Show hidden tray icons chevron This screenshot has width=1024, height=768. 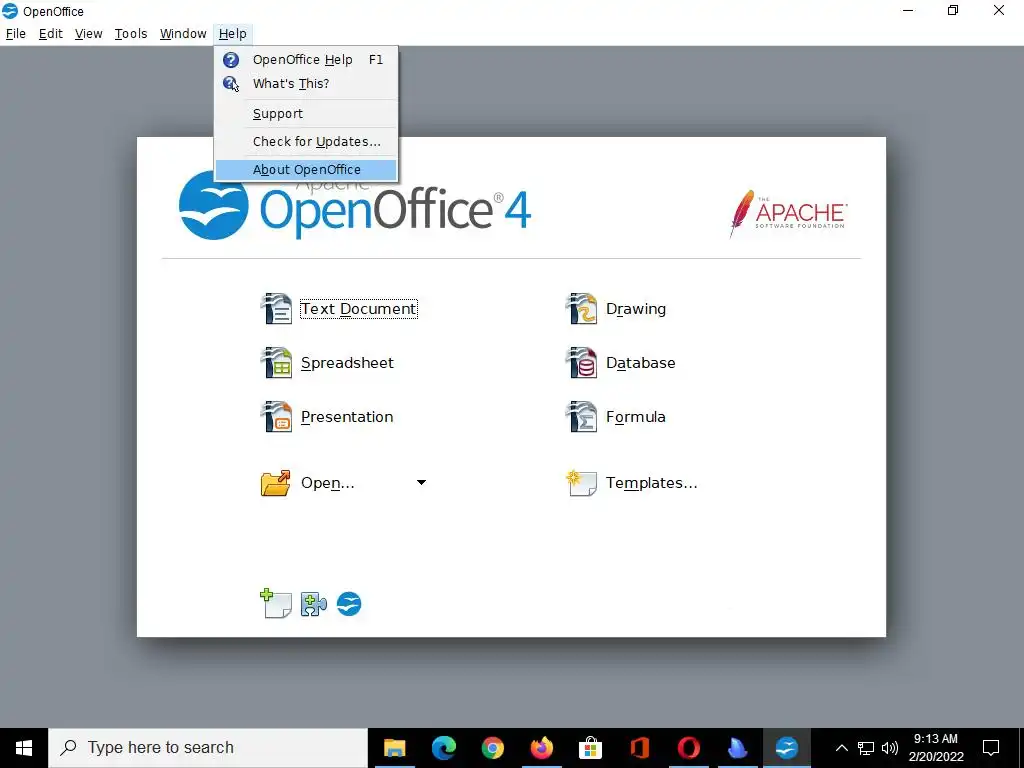[842, 748]
